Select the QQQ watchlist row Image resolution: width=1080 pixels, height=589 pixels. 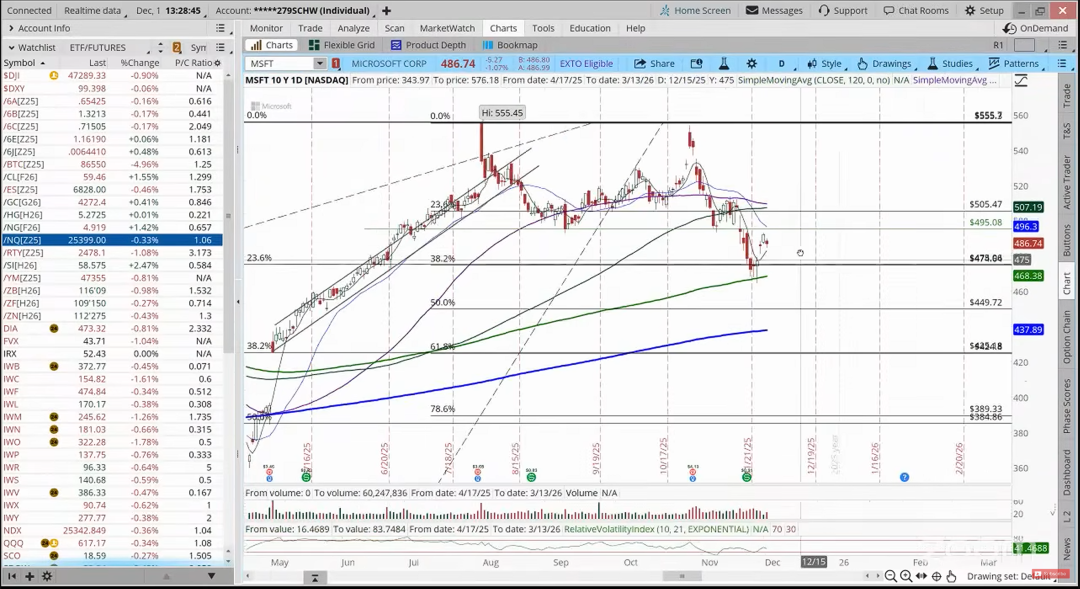[112, 543]
